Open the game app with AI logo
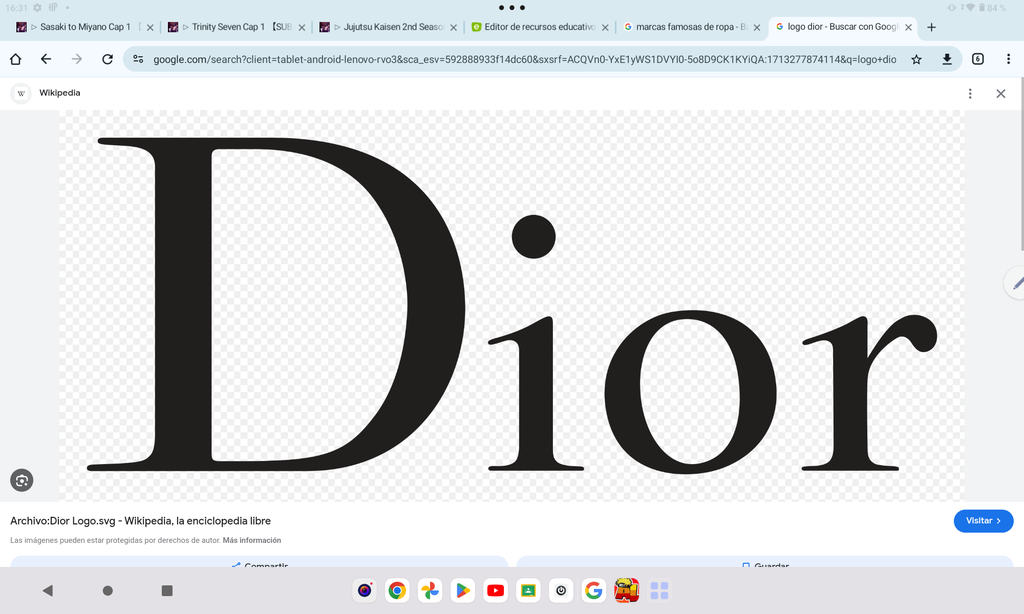The image size is (1024, 614). (626, 590)
